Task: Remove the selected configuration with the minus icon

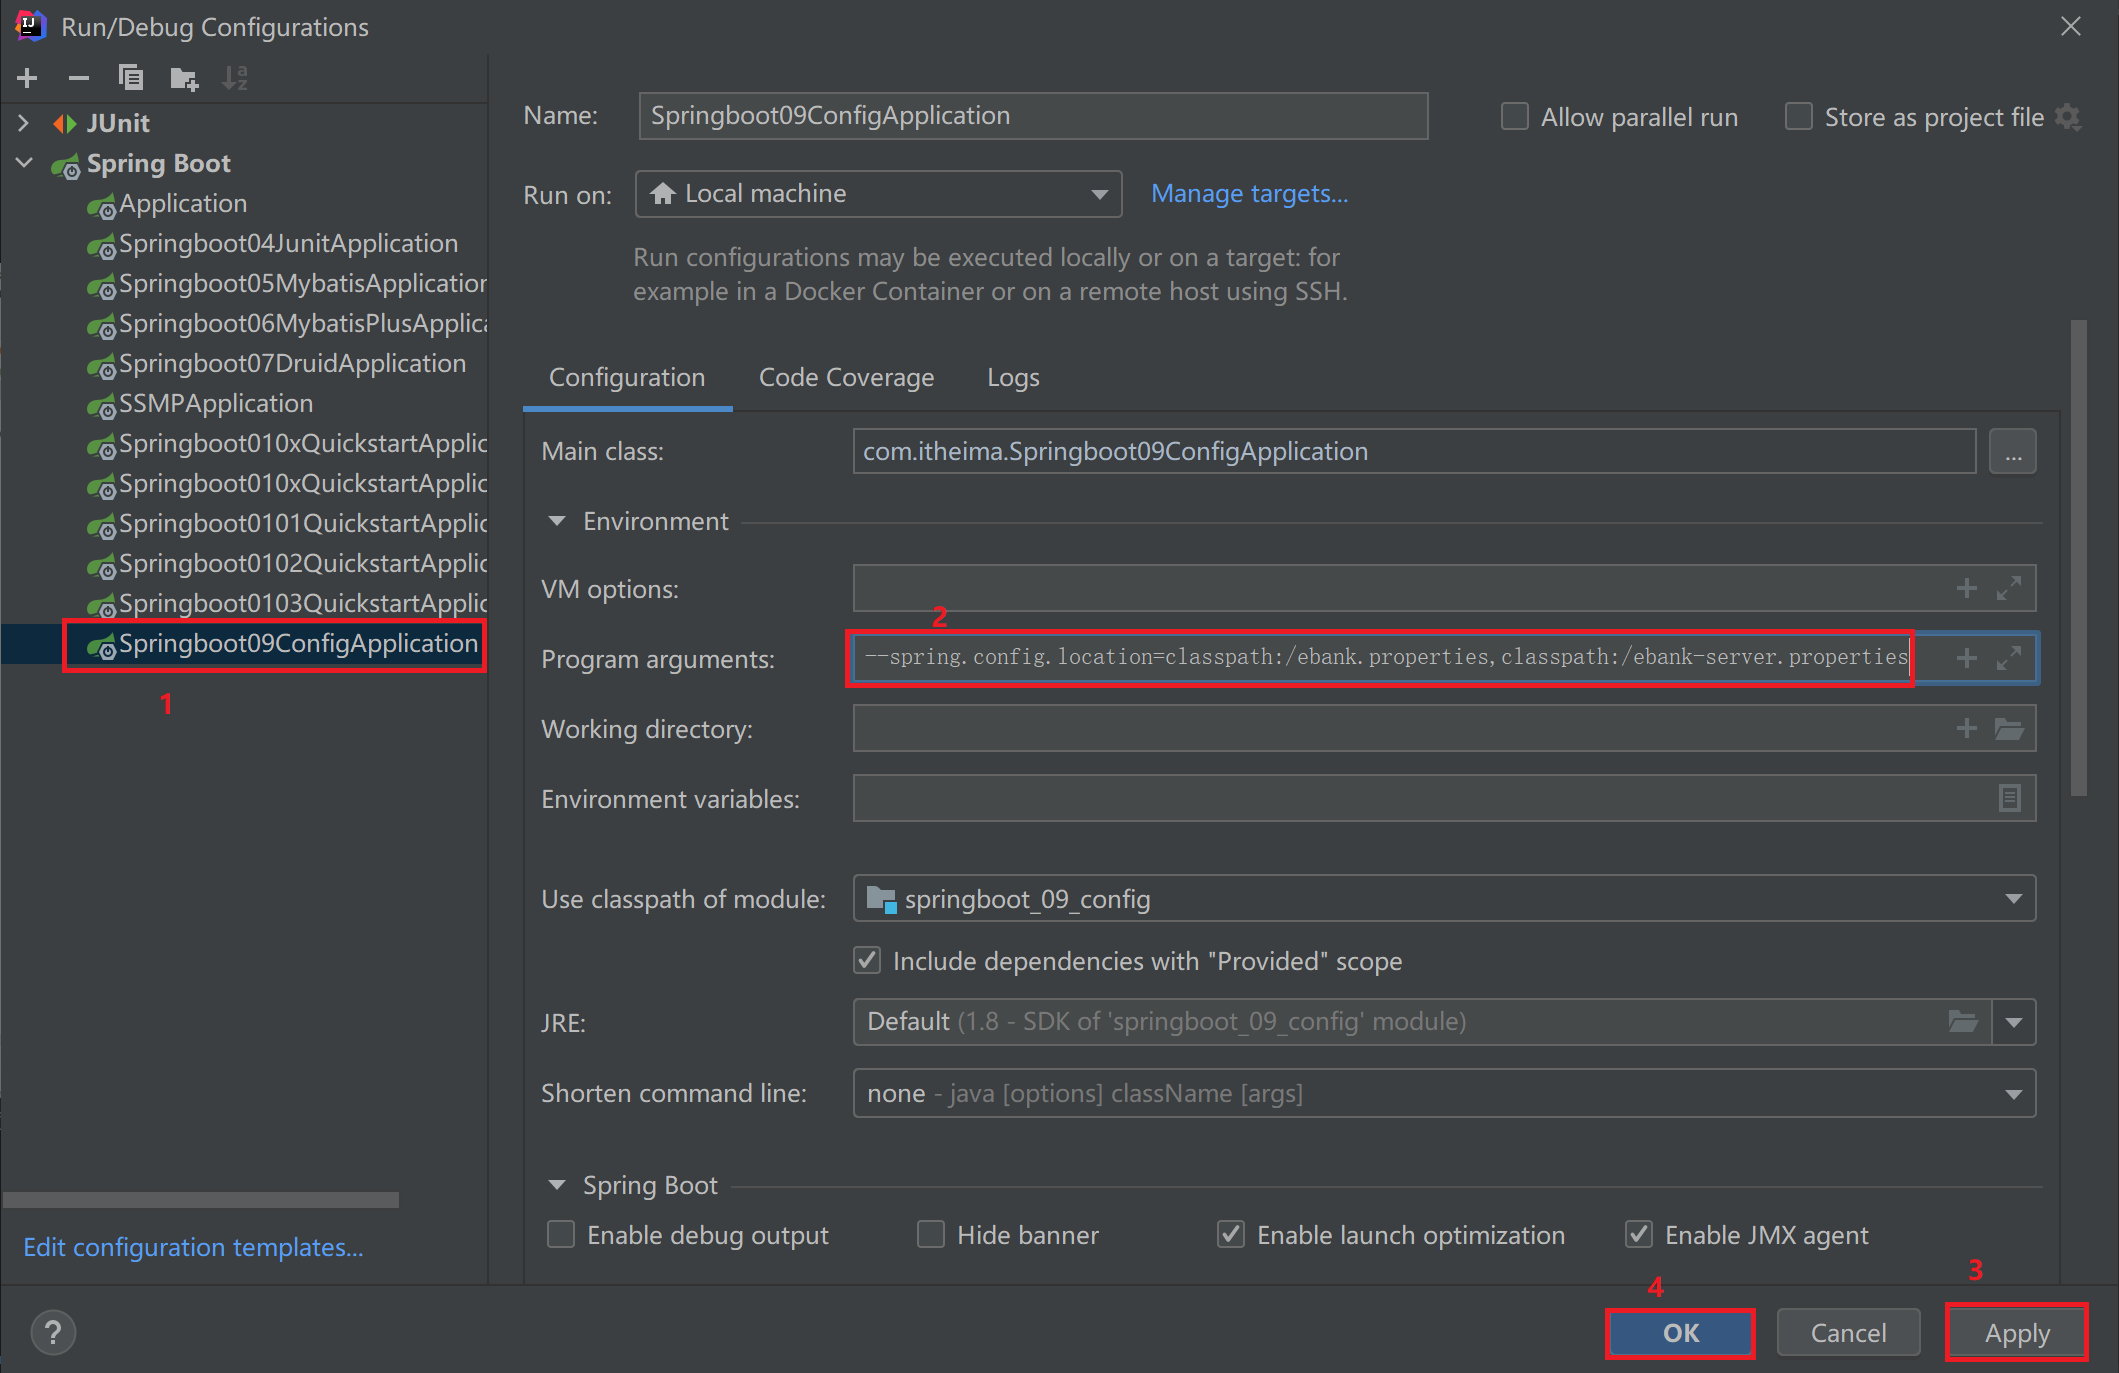Action: coord(79,78)
